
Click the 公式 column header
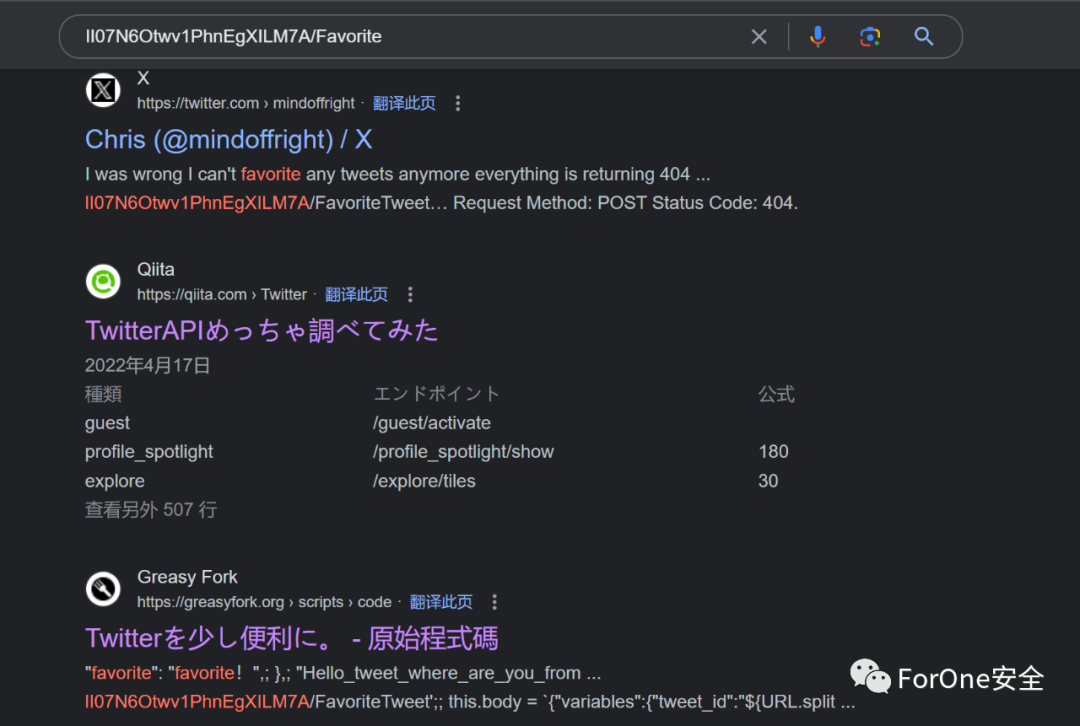point(776,394)
